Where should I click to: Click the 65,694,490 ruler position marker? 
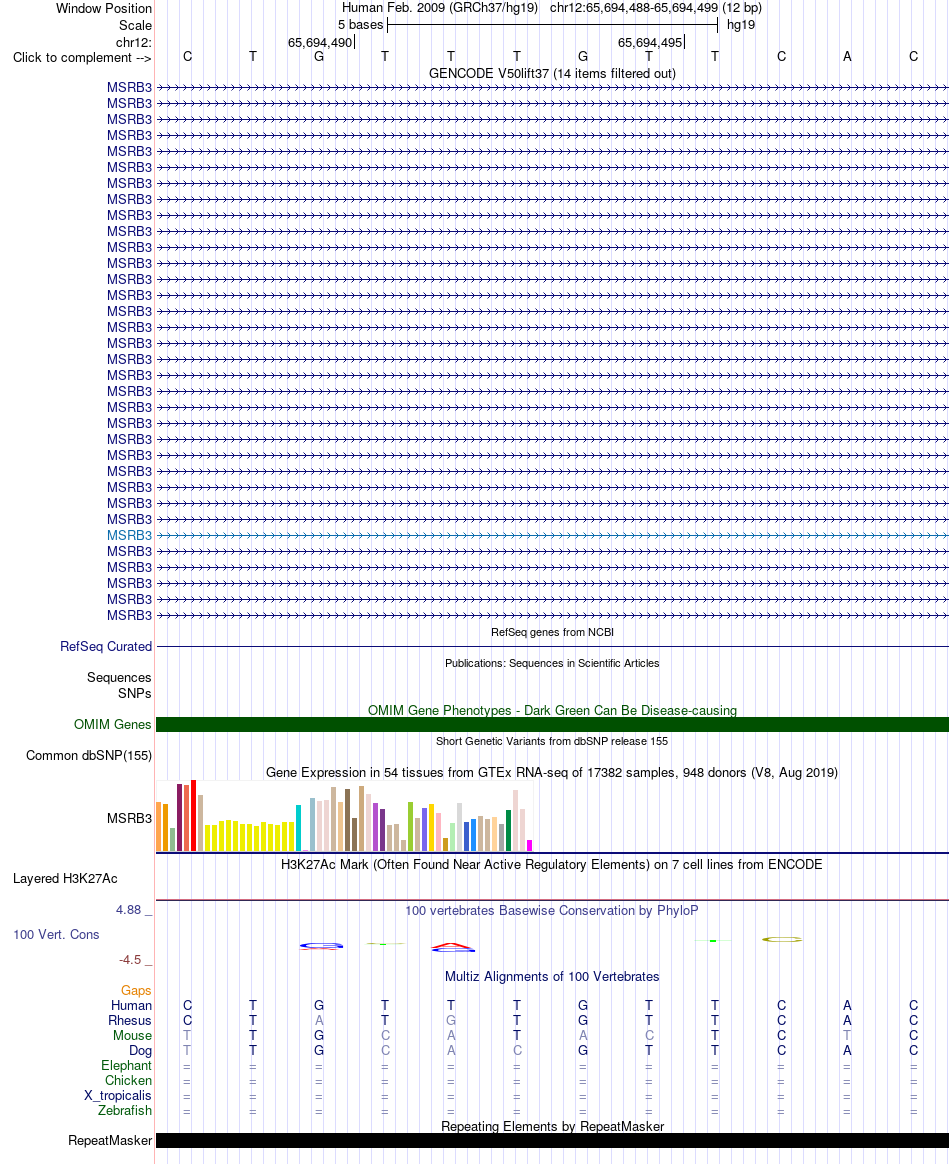320,42
